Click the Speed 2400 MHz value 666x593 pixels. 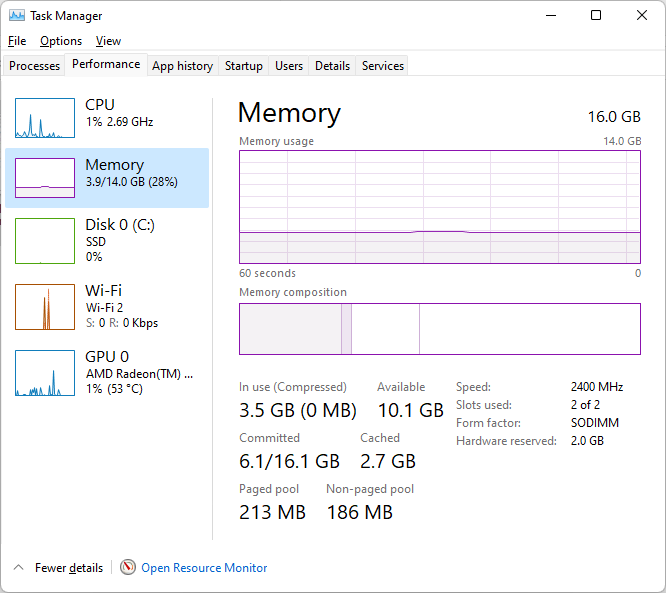point(597,387)
